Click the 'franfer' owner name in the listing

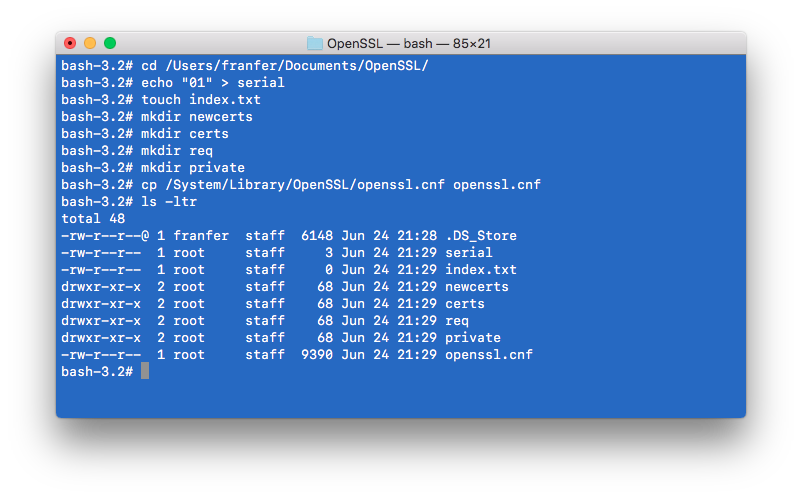point(201,236)
